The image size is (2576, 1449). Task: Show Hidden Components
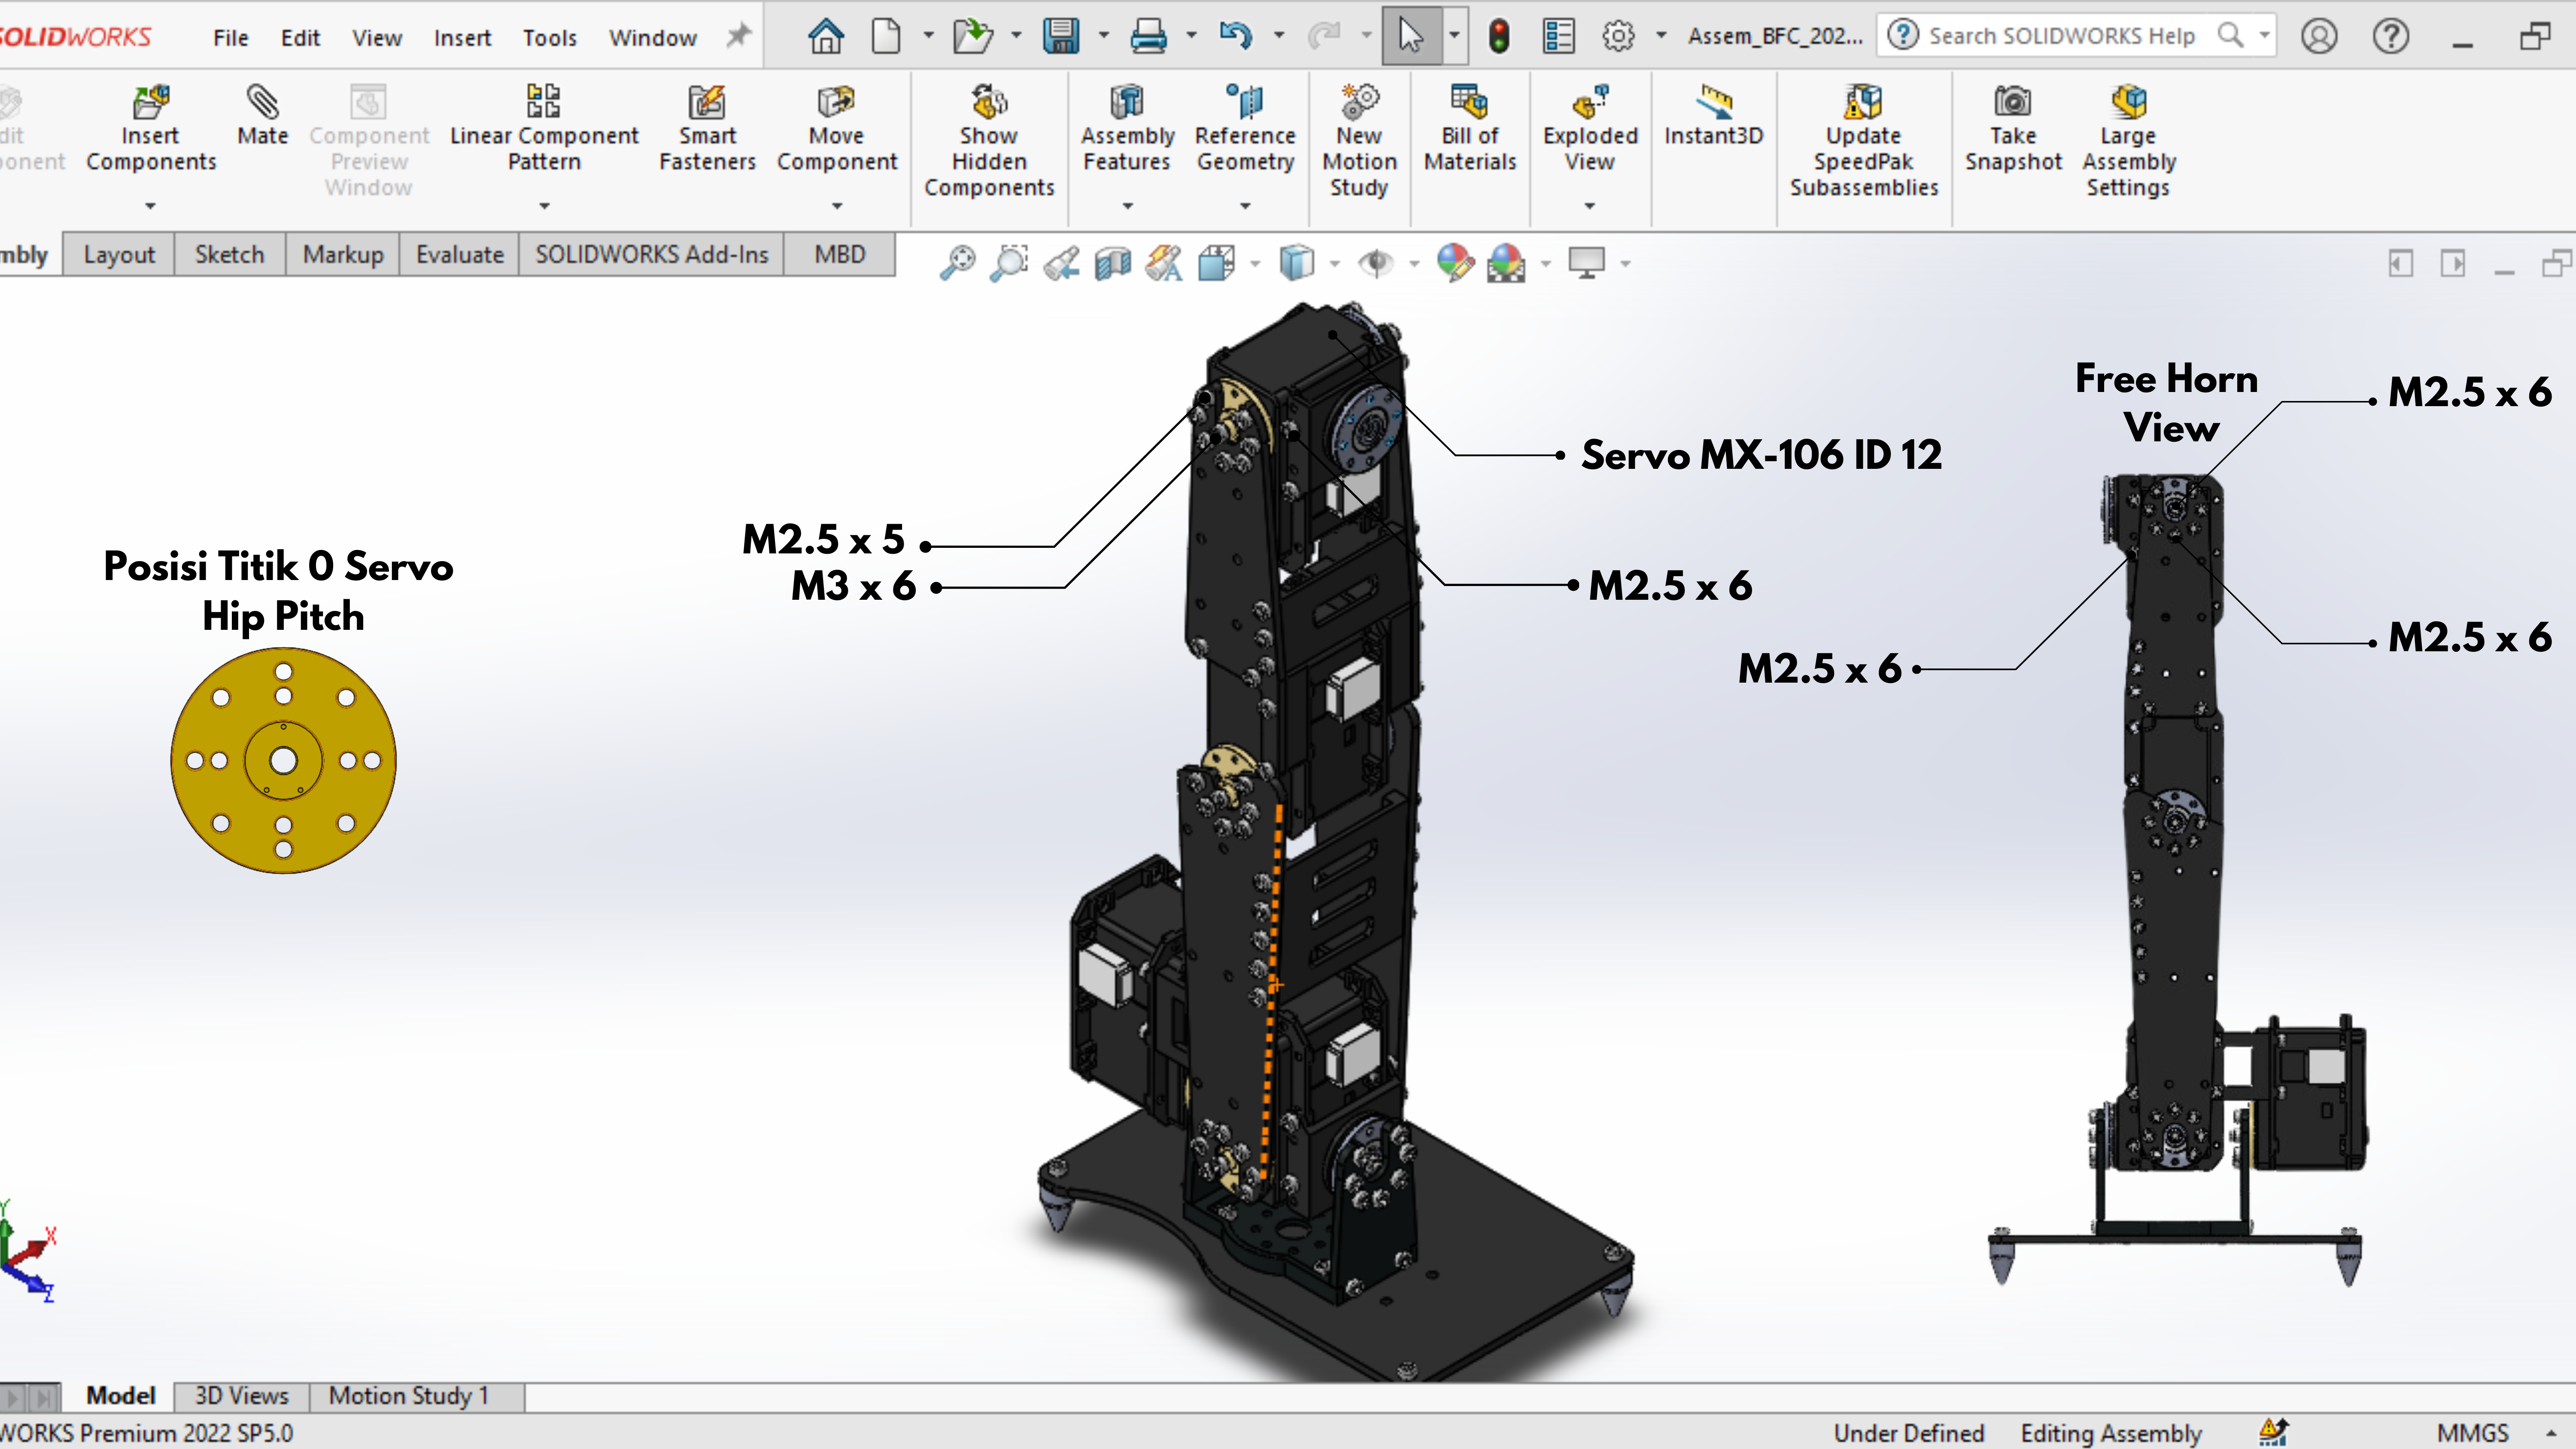[989, 142]
